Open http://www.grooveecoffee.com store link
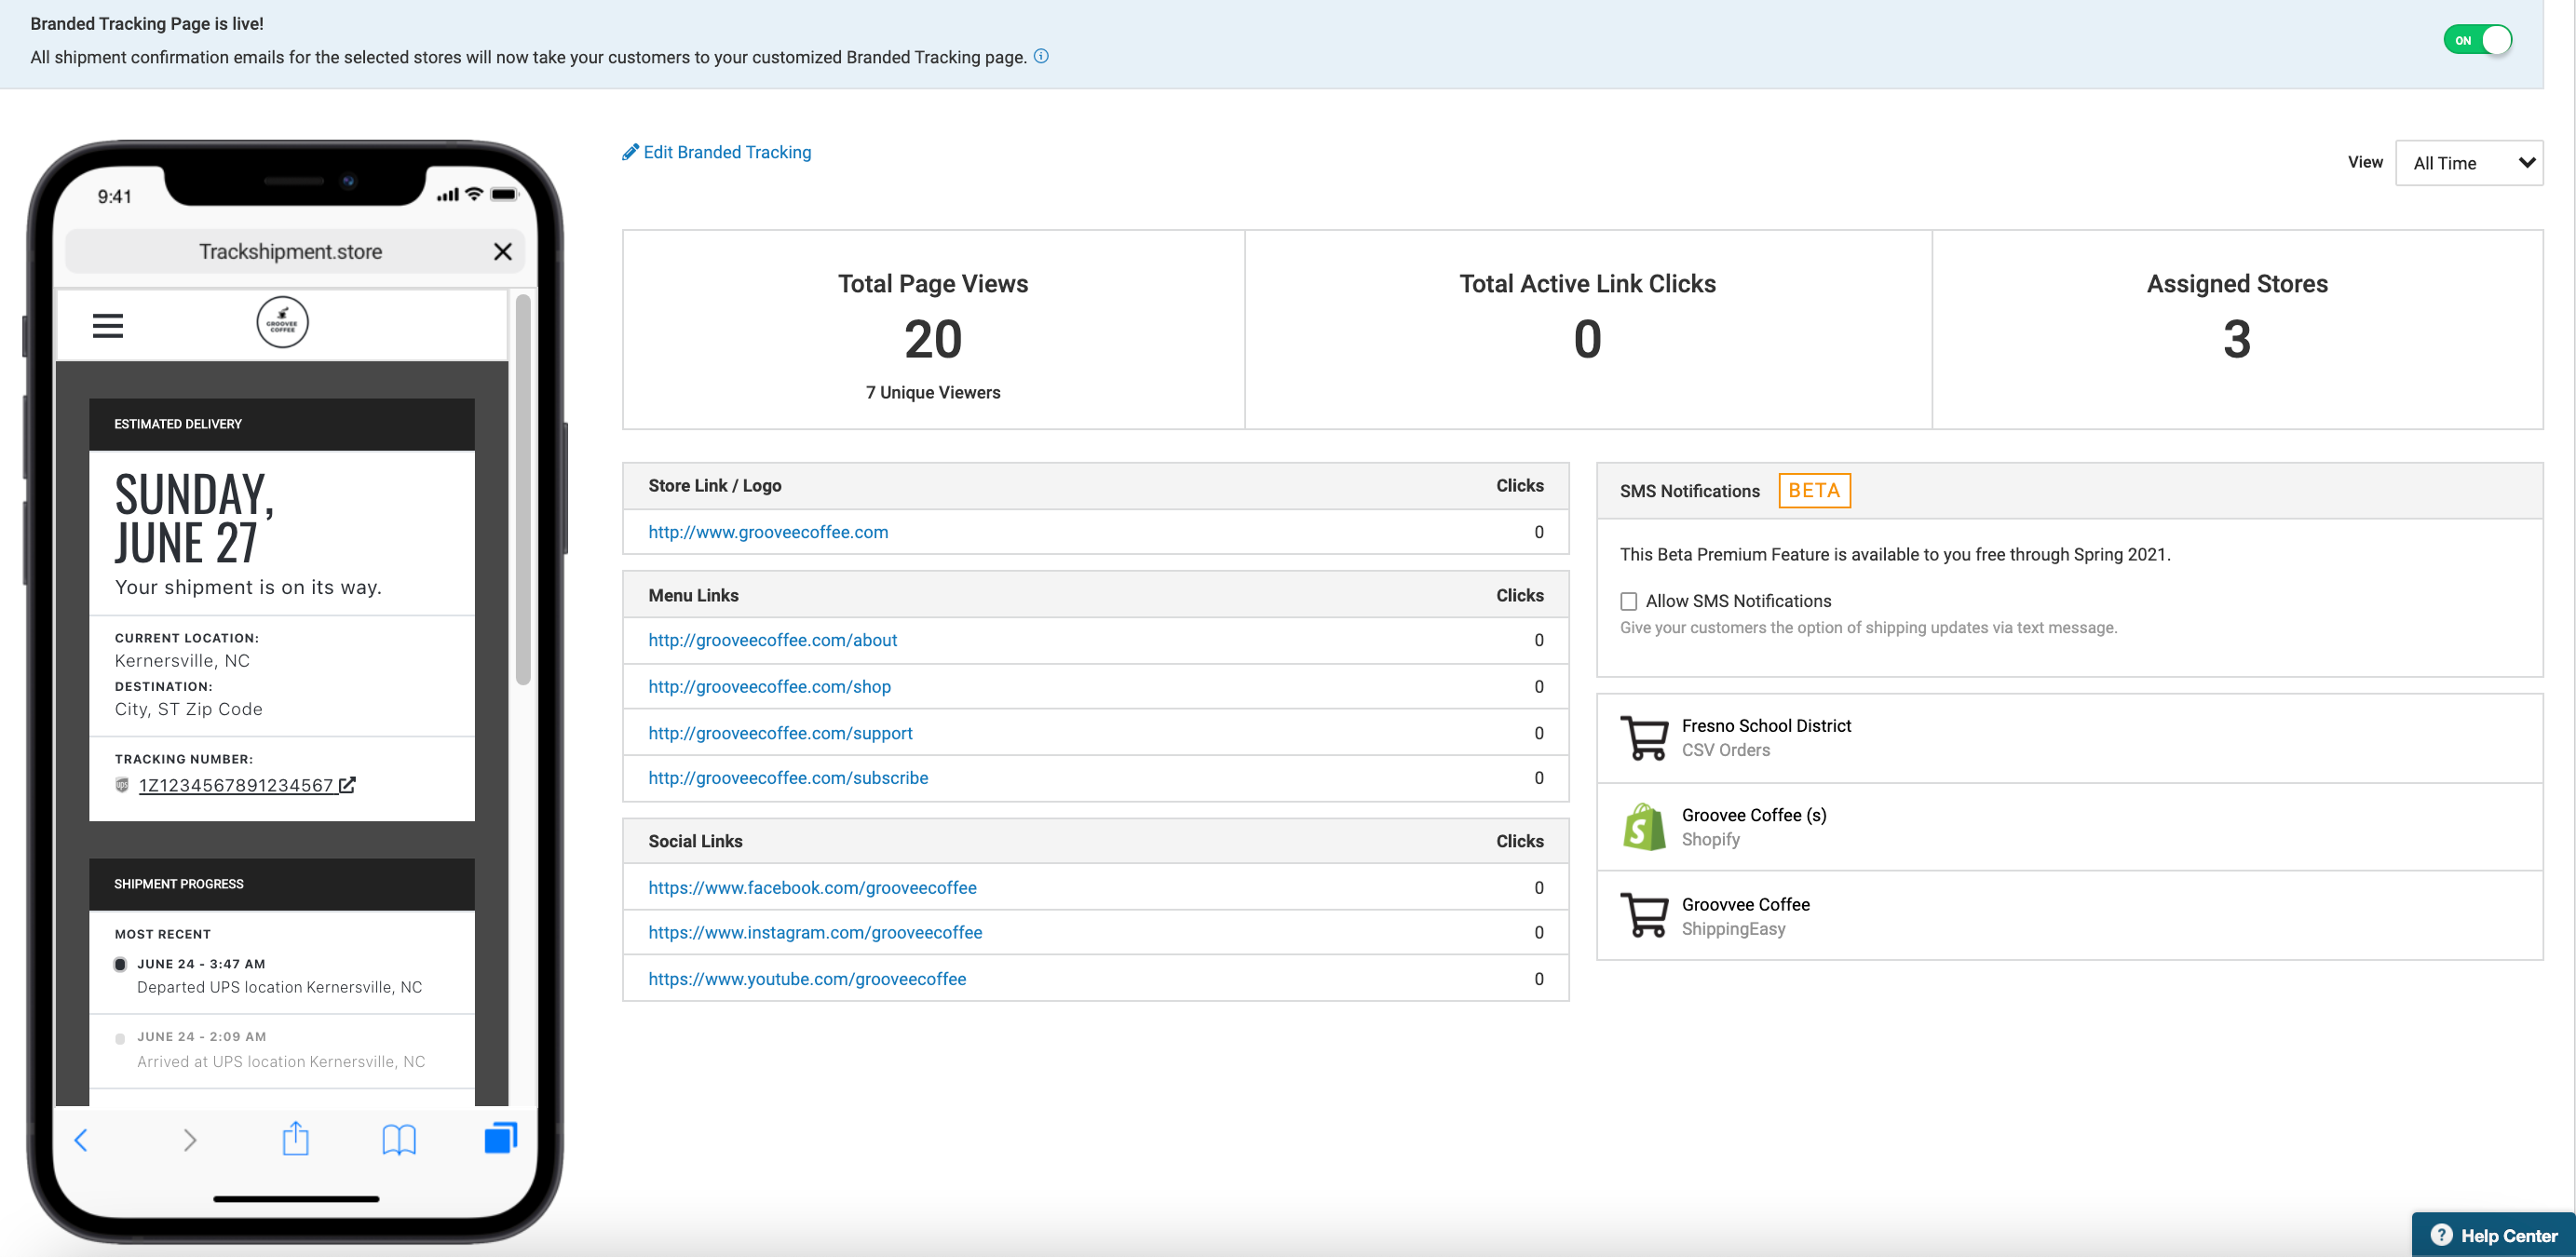Image resolution: width=2576 pixels, height=1257 pixels. click(768, 532)
